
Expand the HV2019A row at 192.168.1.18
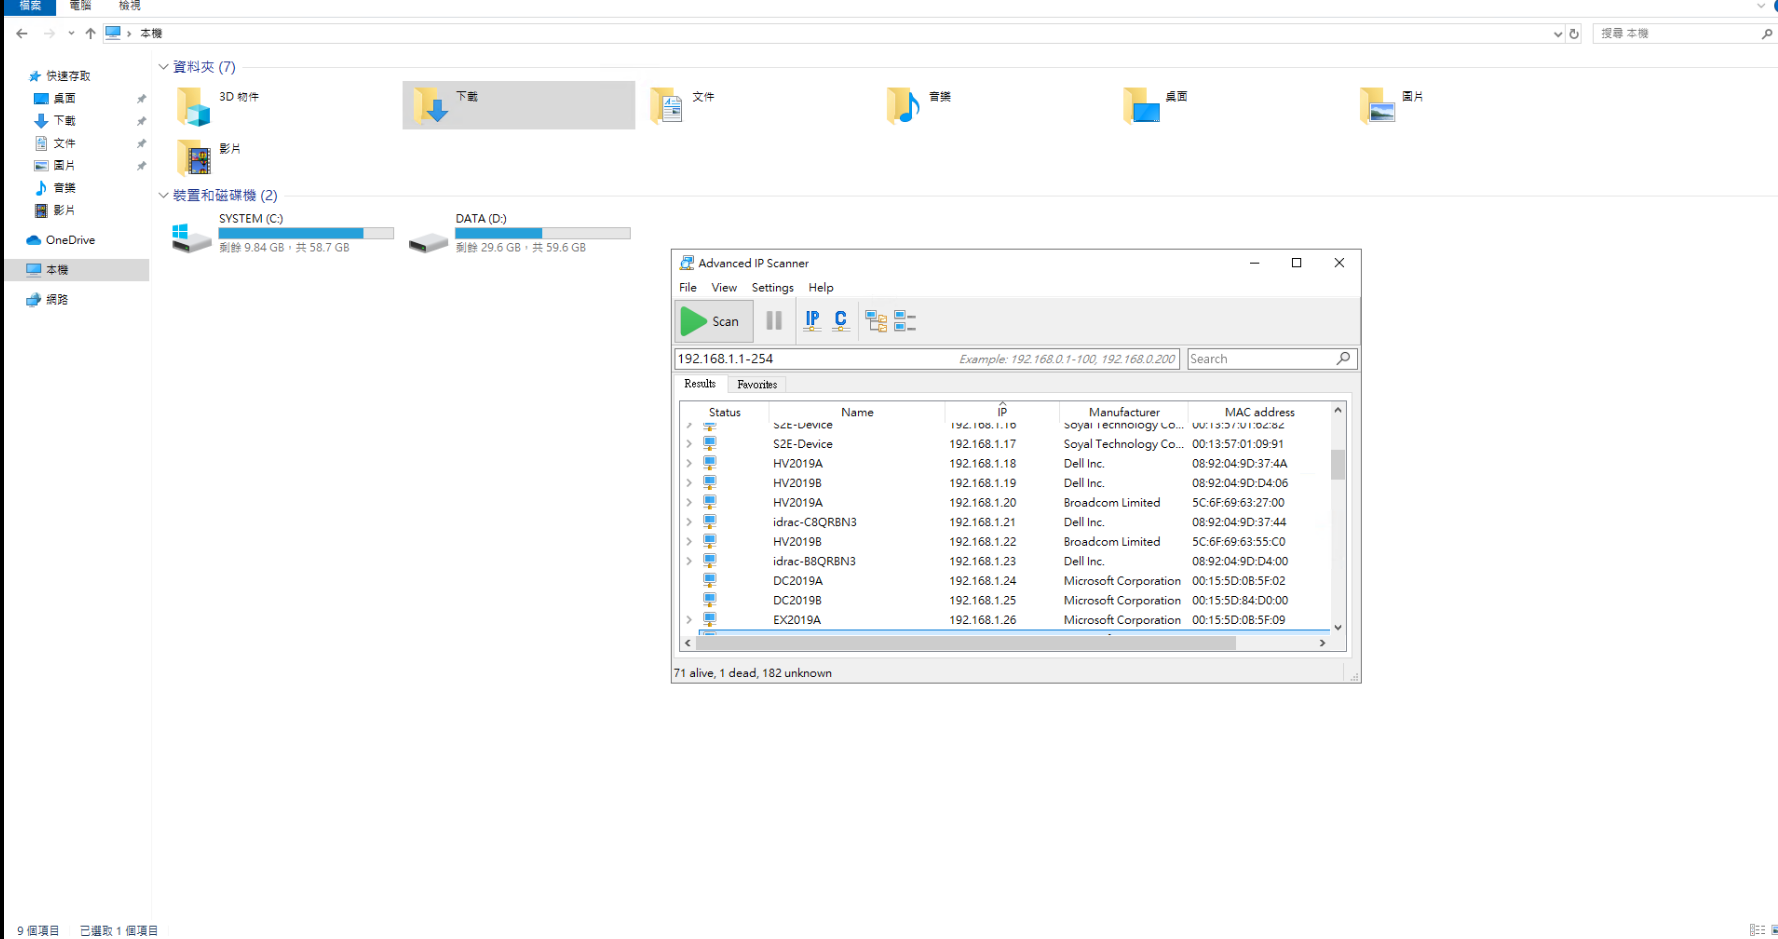click(x=689, y=464)
